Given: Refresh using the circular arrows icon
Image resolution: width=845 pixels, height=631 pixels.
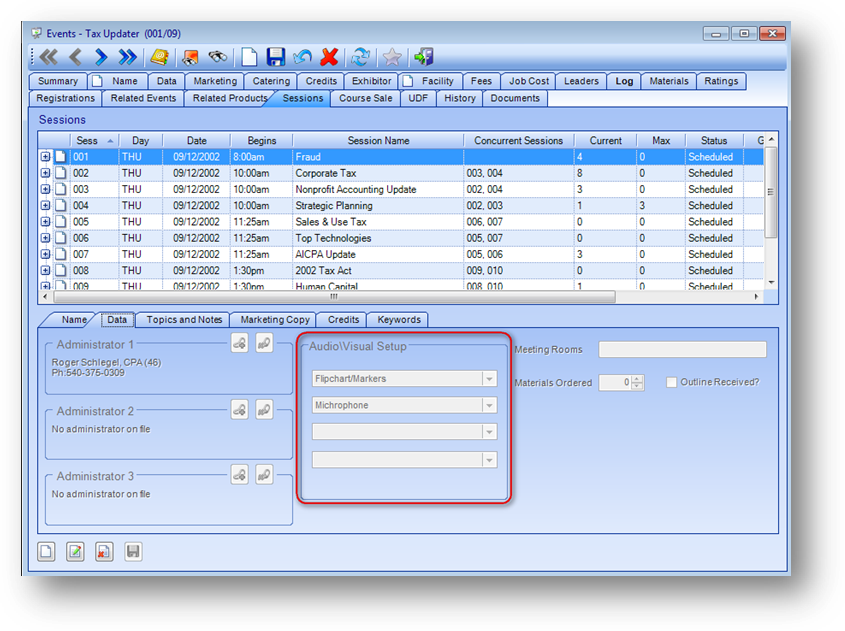Looking at the screenshot, I should pyautogui.click(x=361, y=57).
